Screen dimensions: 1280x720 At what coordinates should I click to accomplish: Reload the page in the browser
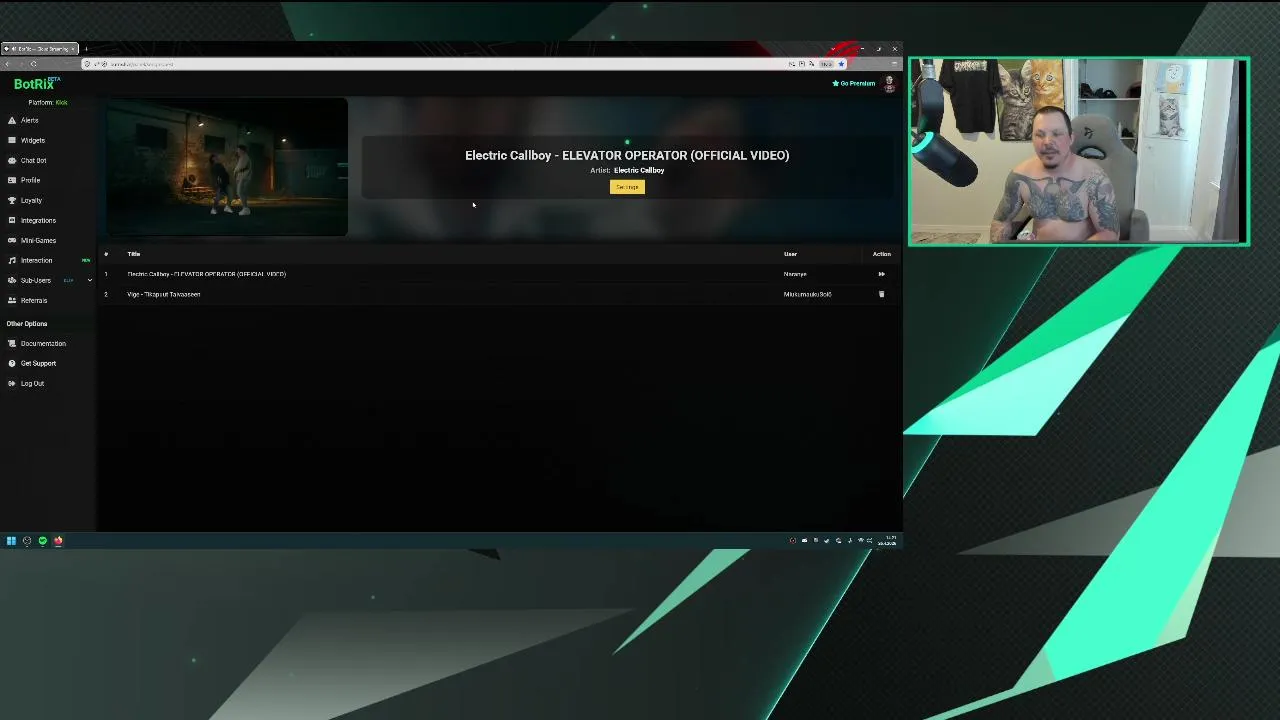point(33,64)
